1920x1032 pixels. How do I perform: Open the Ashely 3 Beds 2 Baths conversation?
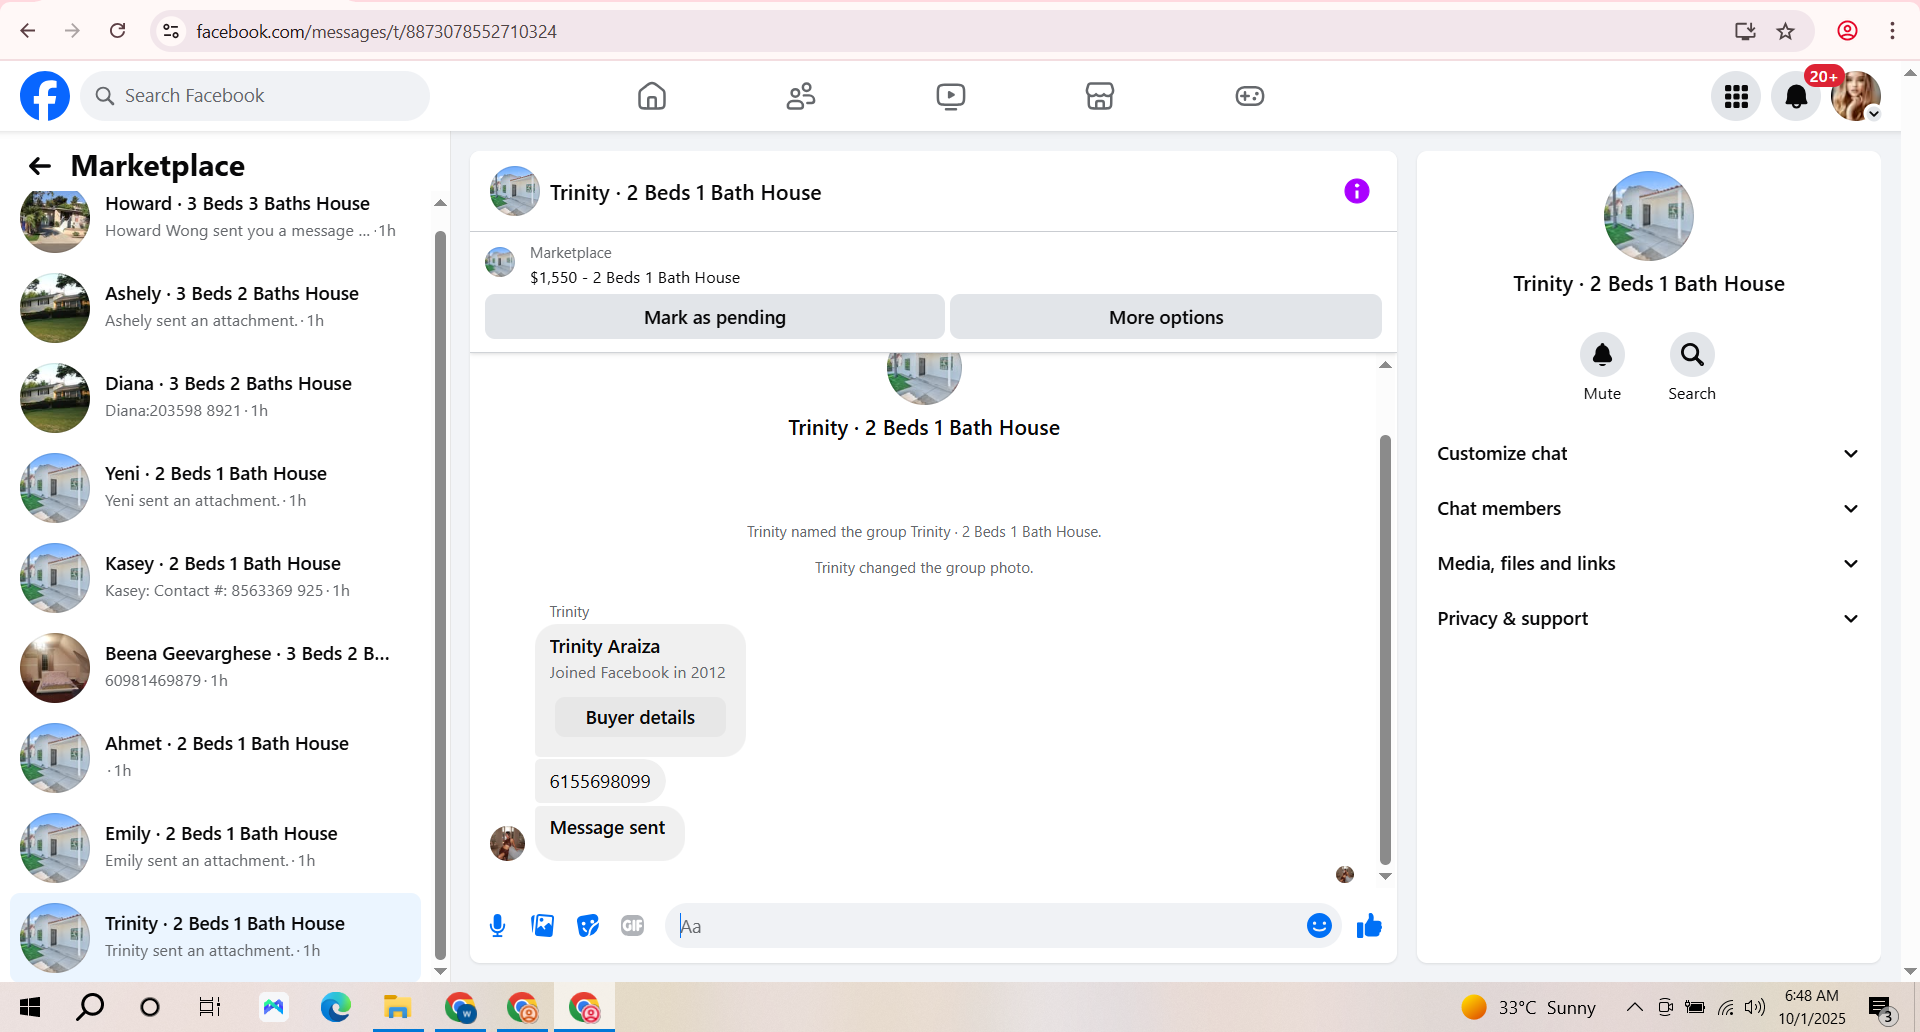pyautogui.click(x=215, y=307)
